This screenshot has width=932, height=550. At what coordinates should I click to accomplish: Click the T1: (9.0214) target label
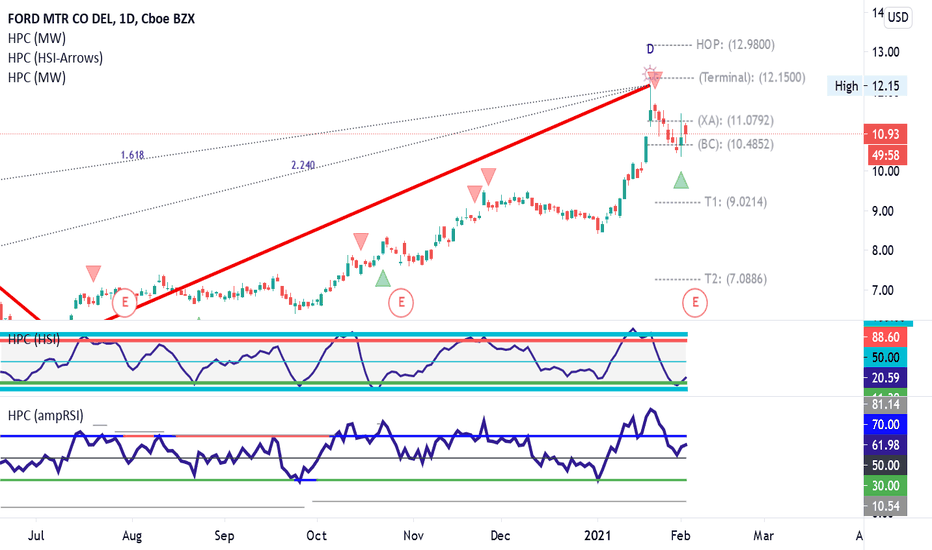coord(736,202)
